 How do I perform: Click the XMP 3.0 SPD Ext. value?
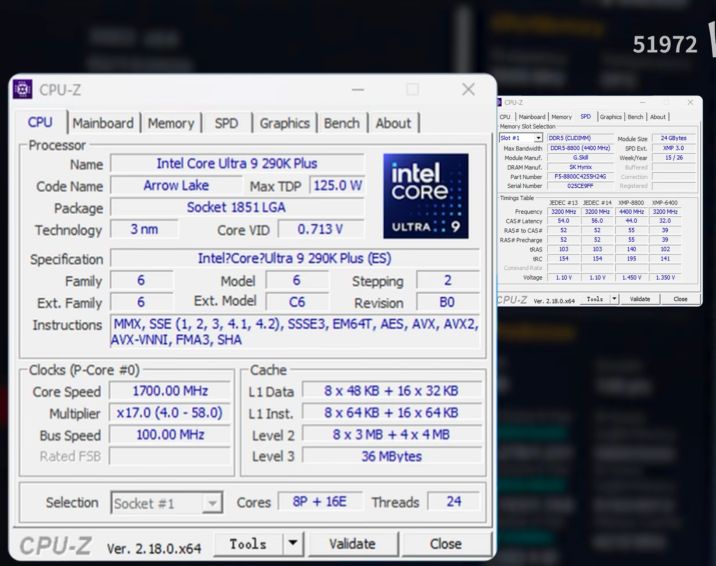674,148
